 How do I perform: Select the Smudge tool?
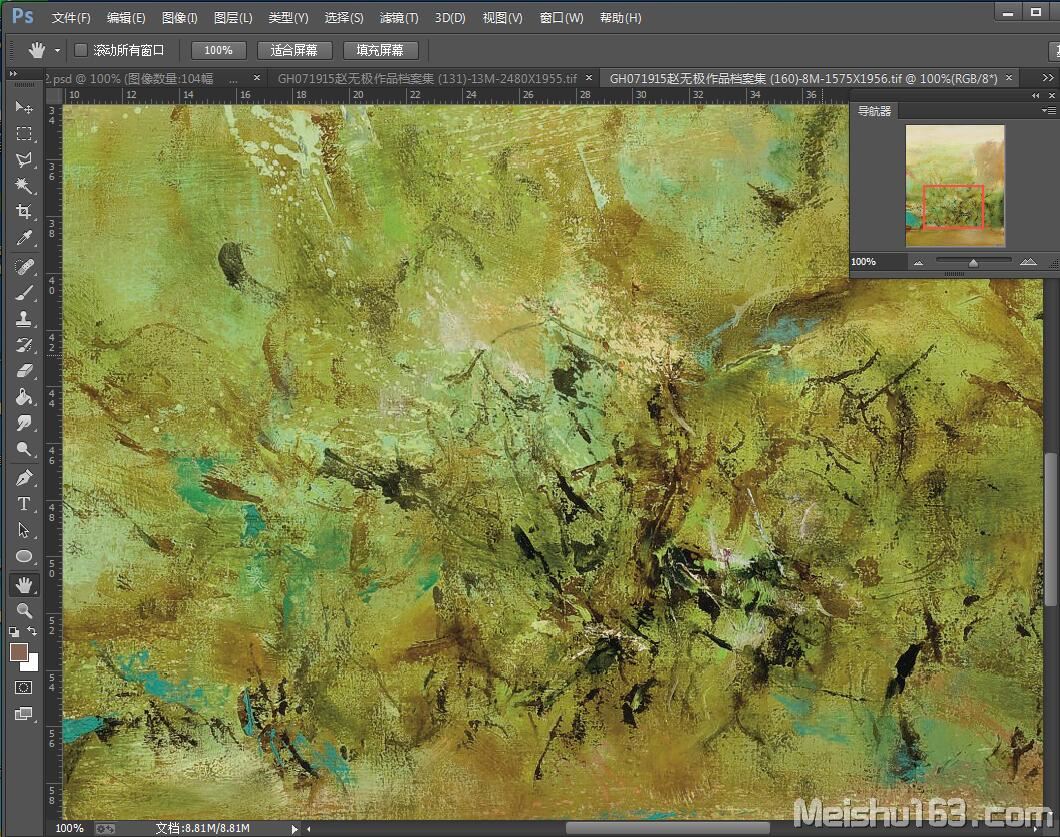24,423
